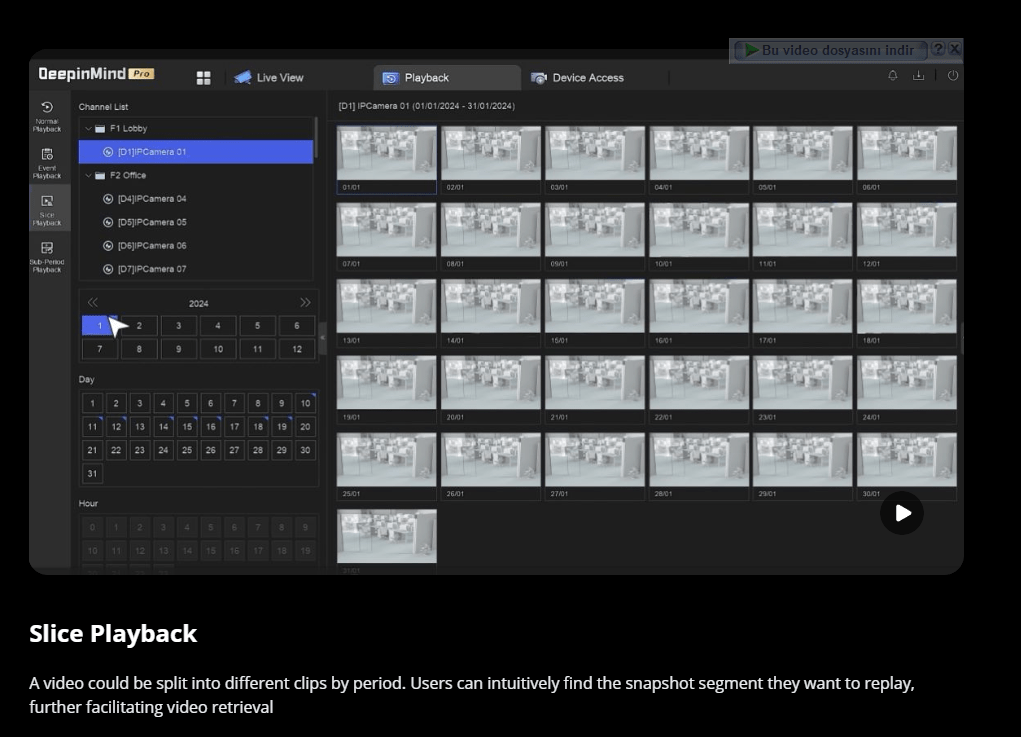
Task: Select Event Playback sidebar icon
Action: [47, 162]
